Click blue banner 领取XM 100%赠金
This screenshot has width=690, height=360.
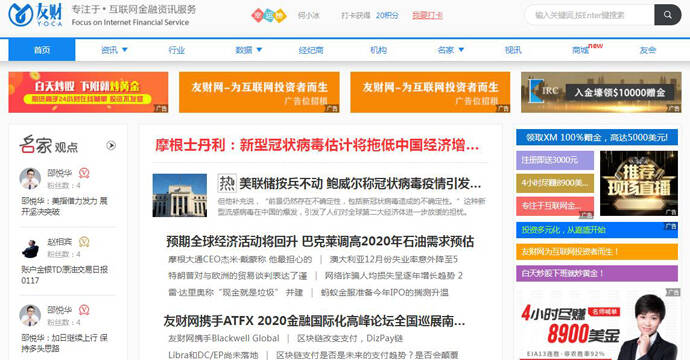pos(597,137)
